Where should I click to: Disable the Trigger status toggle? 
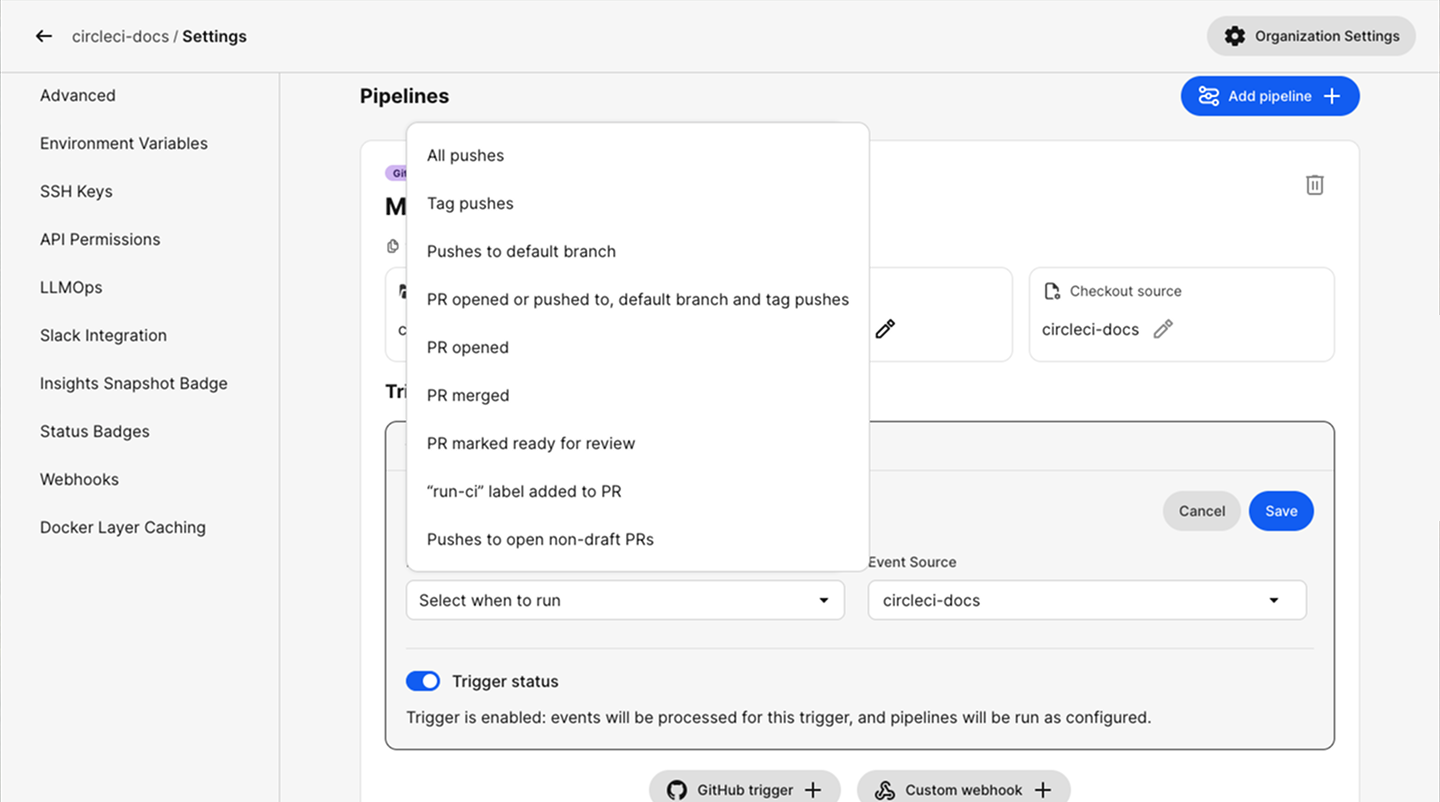[x=423, y=681]
